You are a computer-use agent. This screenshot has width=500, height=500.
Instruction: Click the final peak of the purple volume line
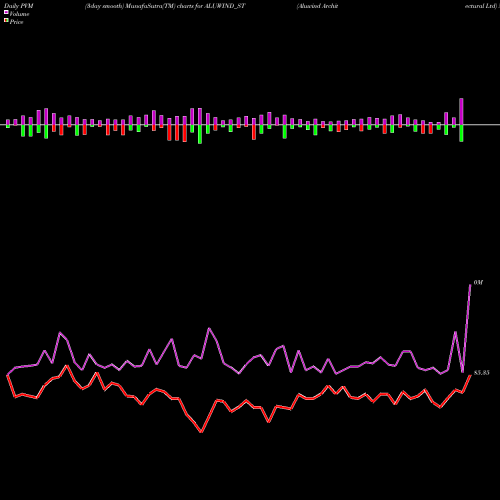tap(470, 285)
